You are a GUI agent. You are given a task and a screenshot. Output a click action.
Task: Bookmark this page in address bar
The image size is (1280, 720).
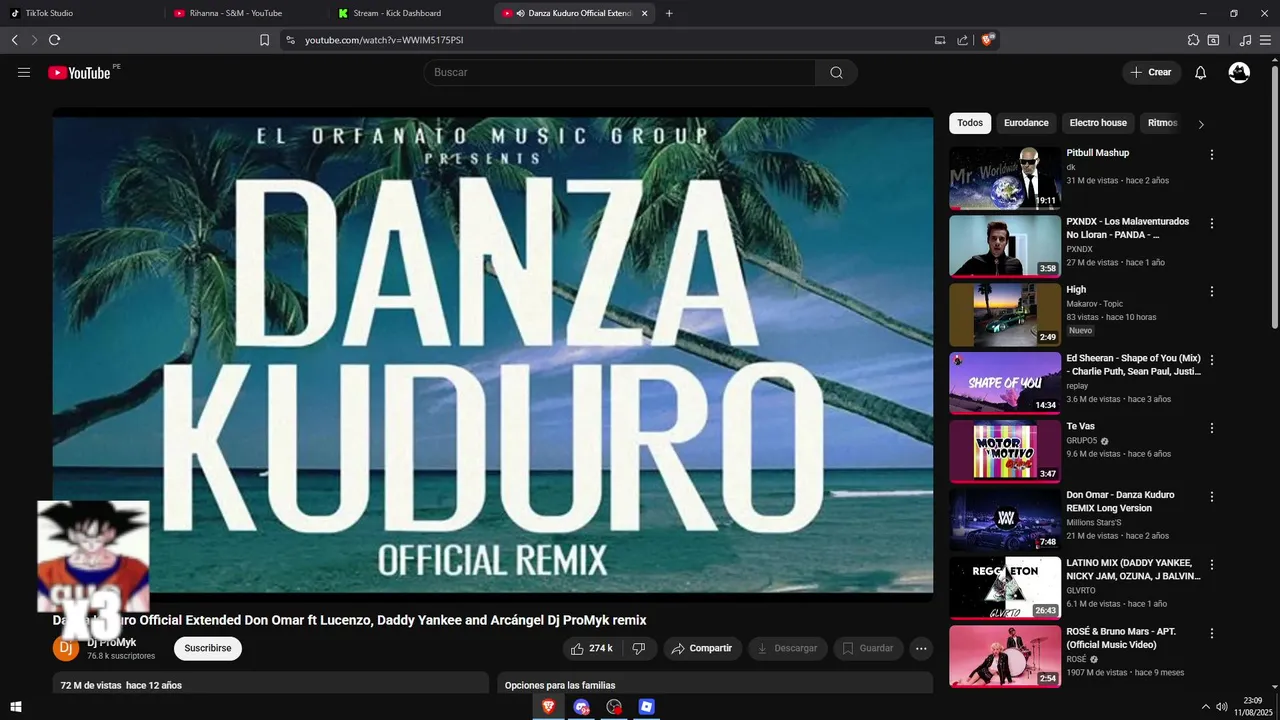264,40
